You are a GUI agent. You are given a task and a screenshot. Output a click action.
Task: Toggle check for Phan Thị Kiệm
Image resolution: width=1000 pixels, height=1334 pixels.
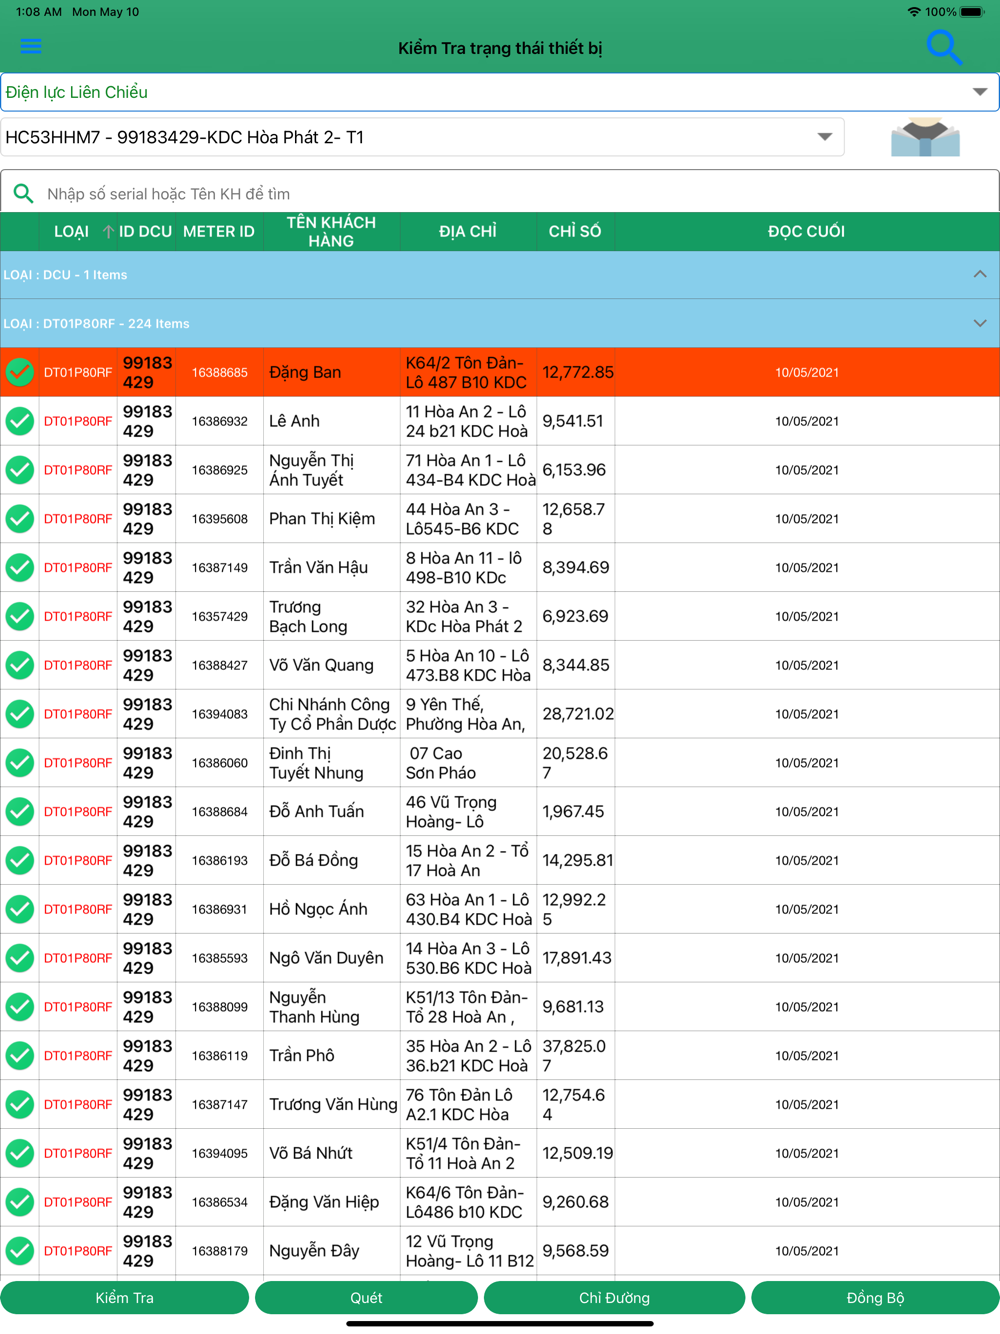tap(20, 518)
